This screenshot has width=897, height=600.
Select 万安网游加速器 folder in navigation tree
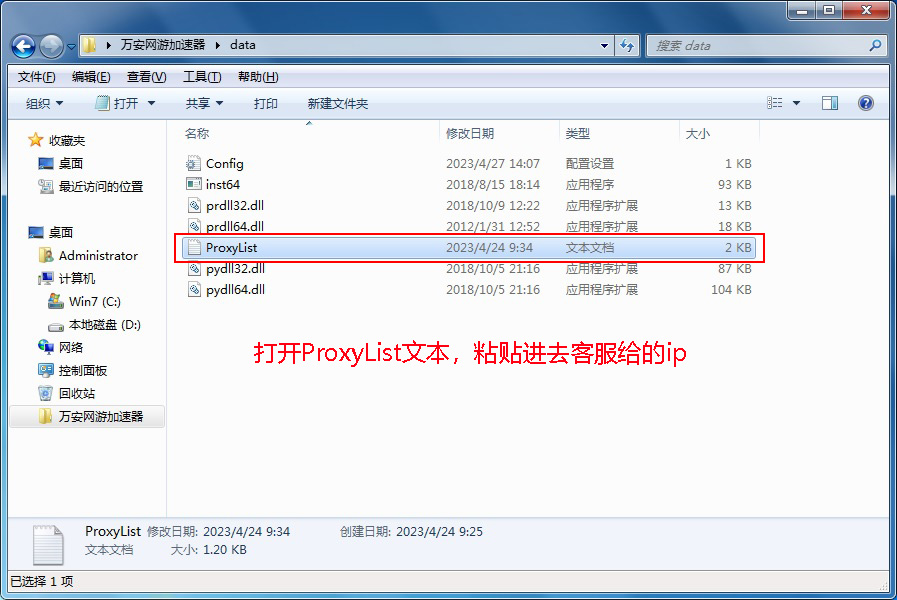click(x=101, y=416)
